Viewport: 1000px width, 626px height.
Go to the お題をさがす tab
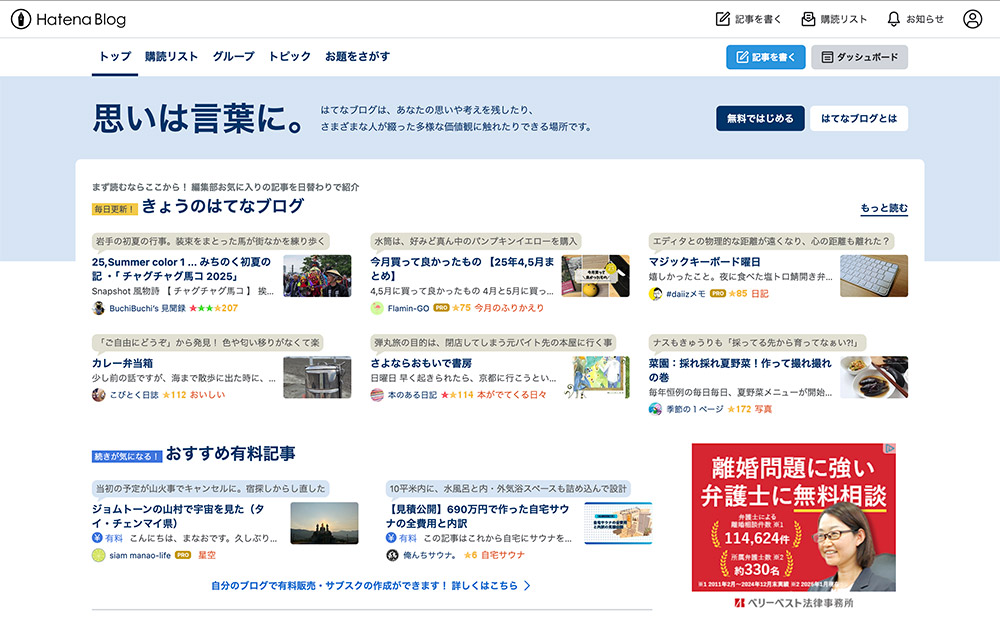pyautogui.click(x=357, y=57)
